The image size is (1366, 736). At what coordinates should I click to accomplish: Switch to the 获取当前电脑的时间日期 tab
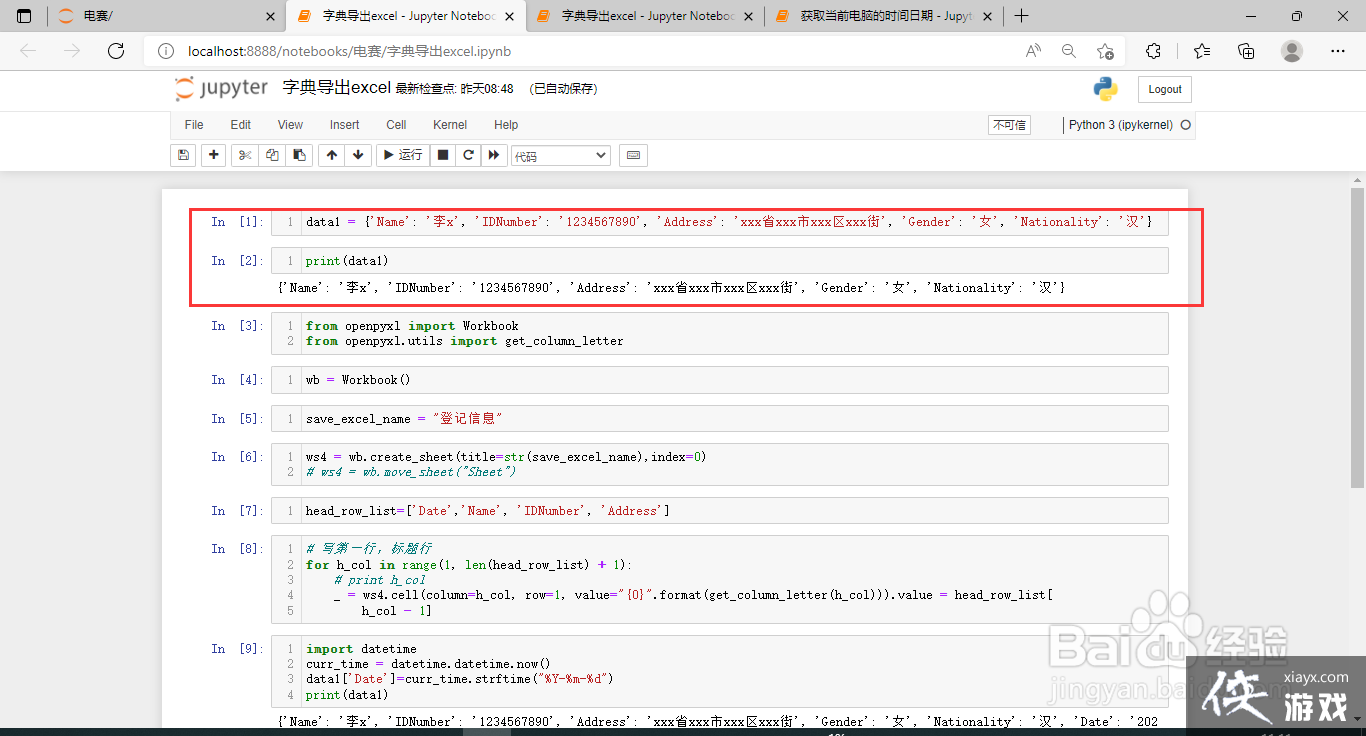[x=886, y=16]
